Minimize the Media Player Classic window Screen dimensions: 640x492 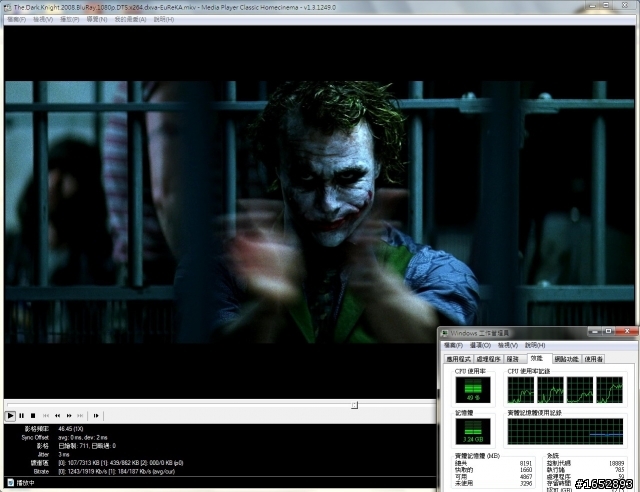coord(592,6)
